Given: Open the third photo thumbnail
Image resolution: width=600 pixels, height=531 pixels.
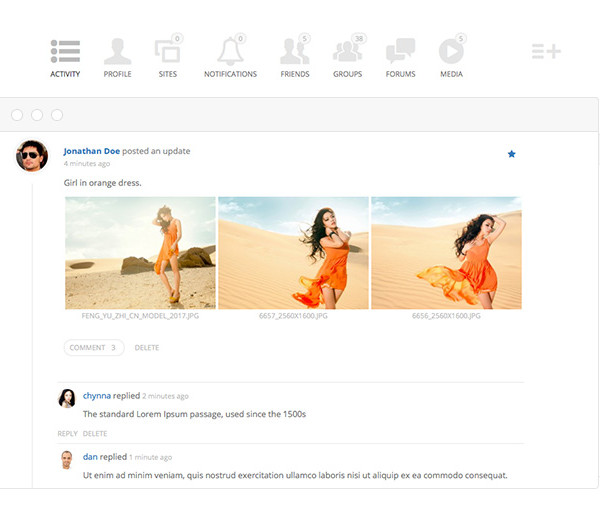Looking at the screenshot, I should pos(446,252).
